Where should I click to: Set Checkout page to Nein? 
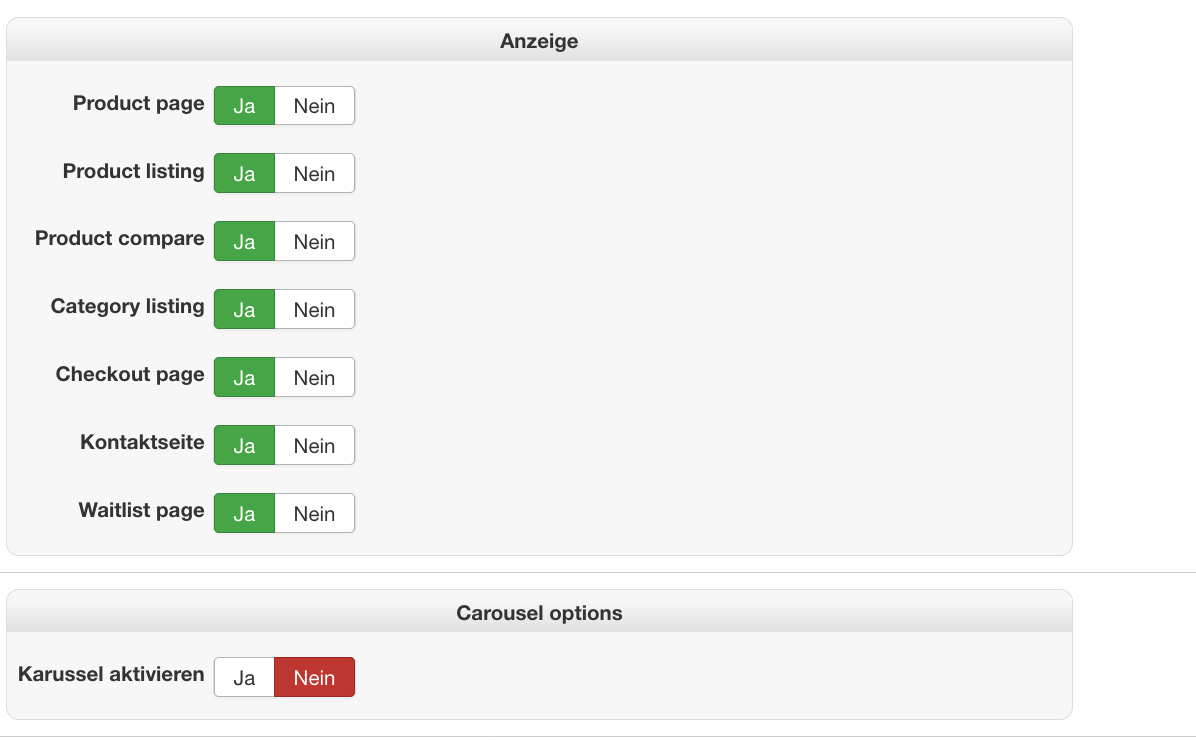[x=314, y=378]
